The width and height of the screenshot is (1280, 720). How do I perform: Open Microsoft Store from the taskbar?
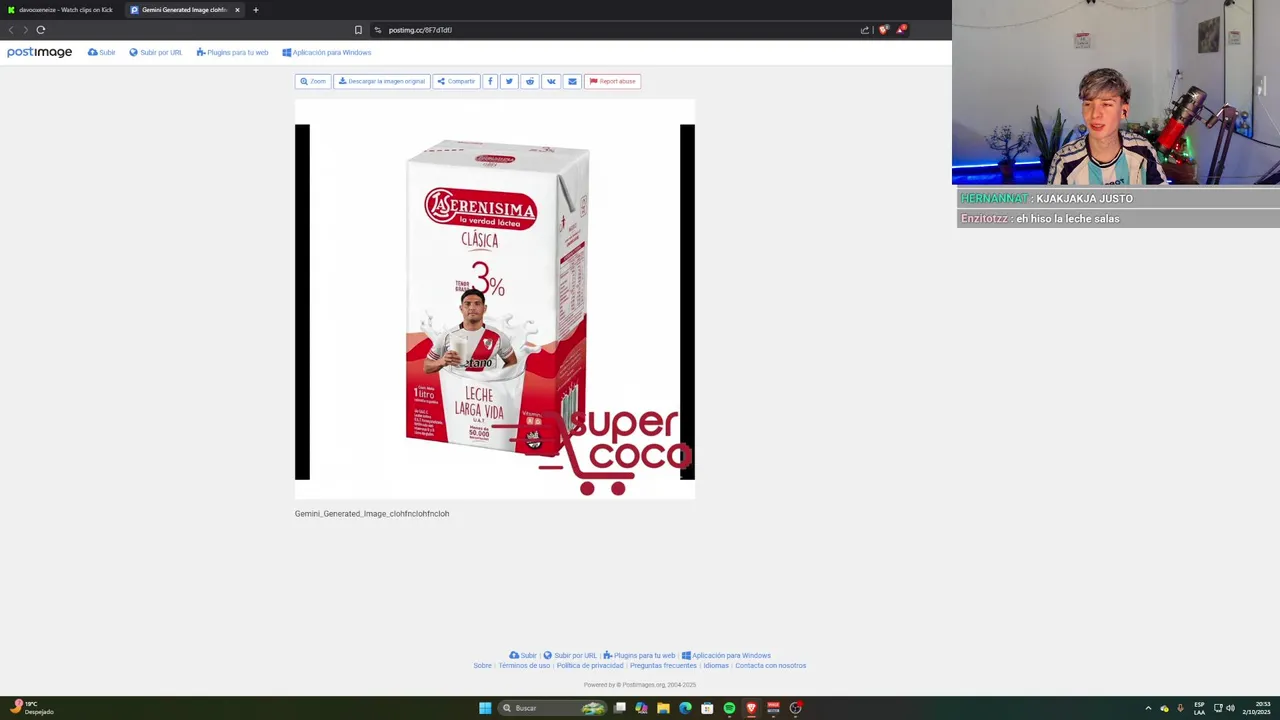(x=707, y=708)
